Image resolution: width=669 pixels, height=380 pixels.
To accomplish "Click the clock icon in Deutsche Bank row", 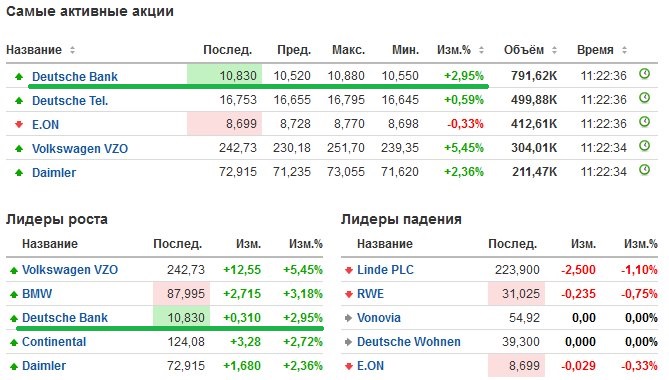I will point(644,74).
